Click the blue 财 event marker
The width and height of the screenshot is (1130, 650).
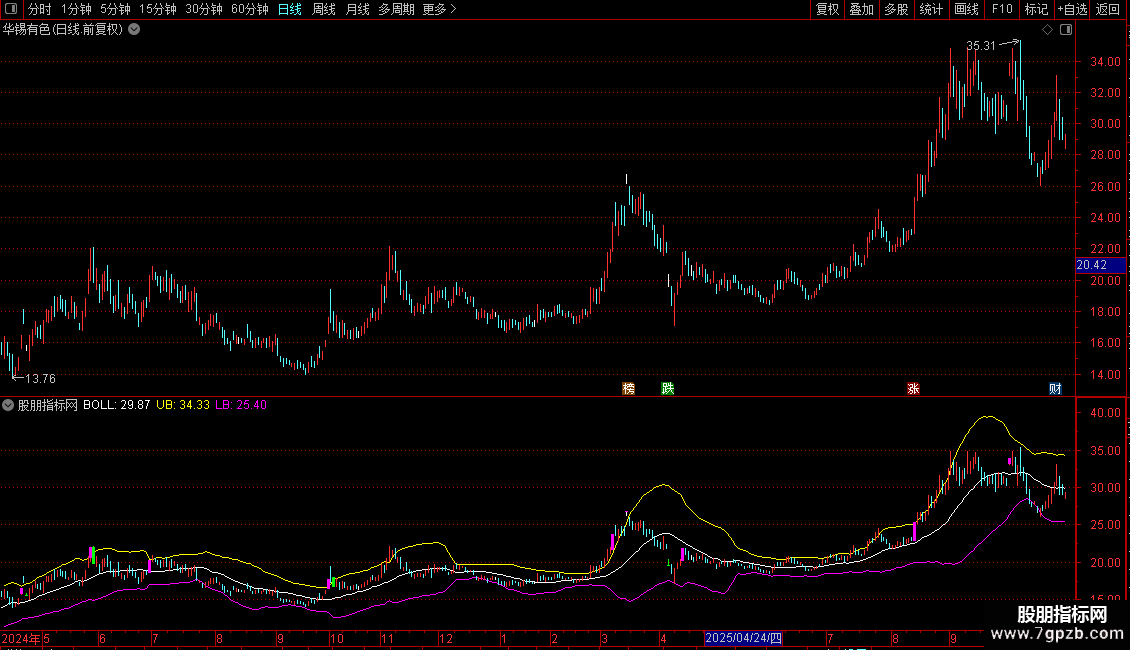pyautogui.click(x=1055, y=389)
